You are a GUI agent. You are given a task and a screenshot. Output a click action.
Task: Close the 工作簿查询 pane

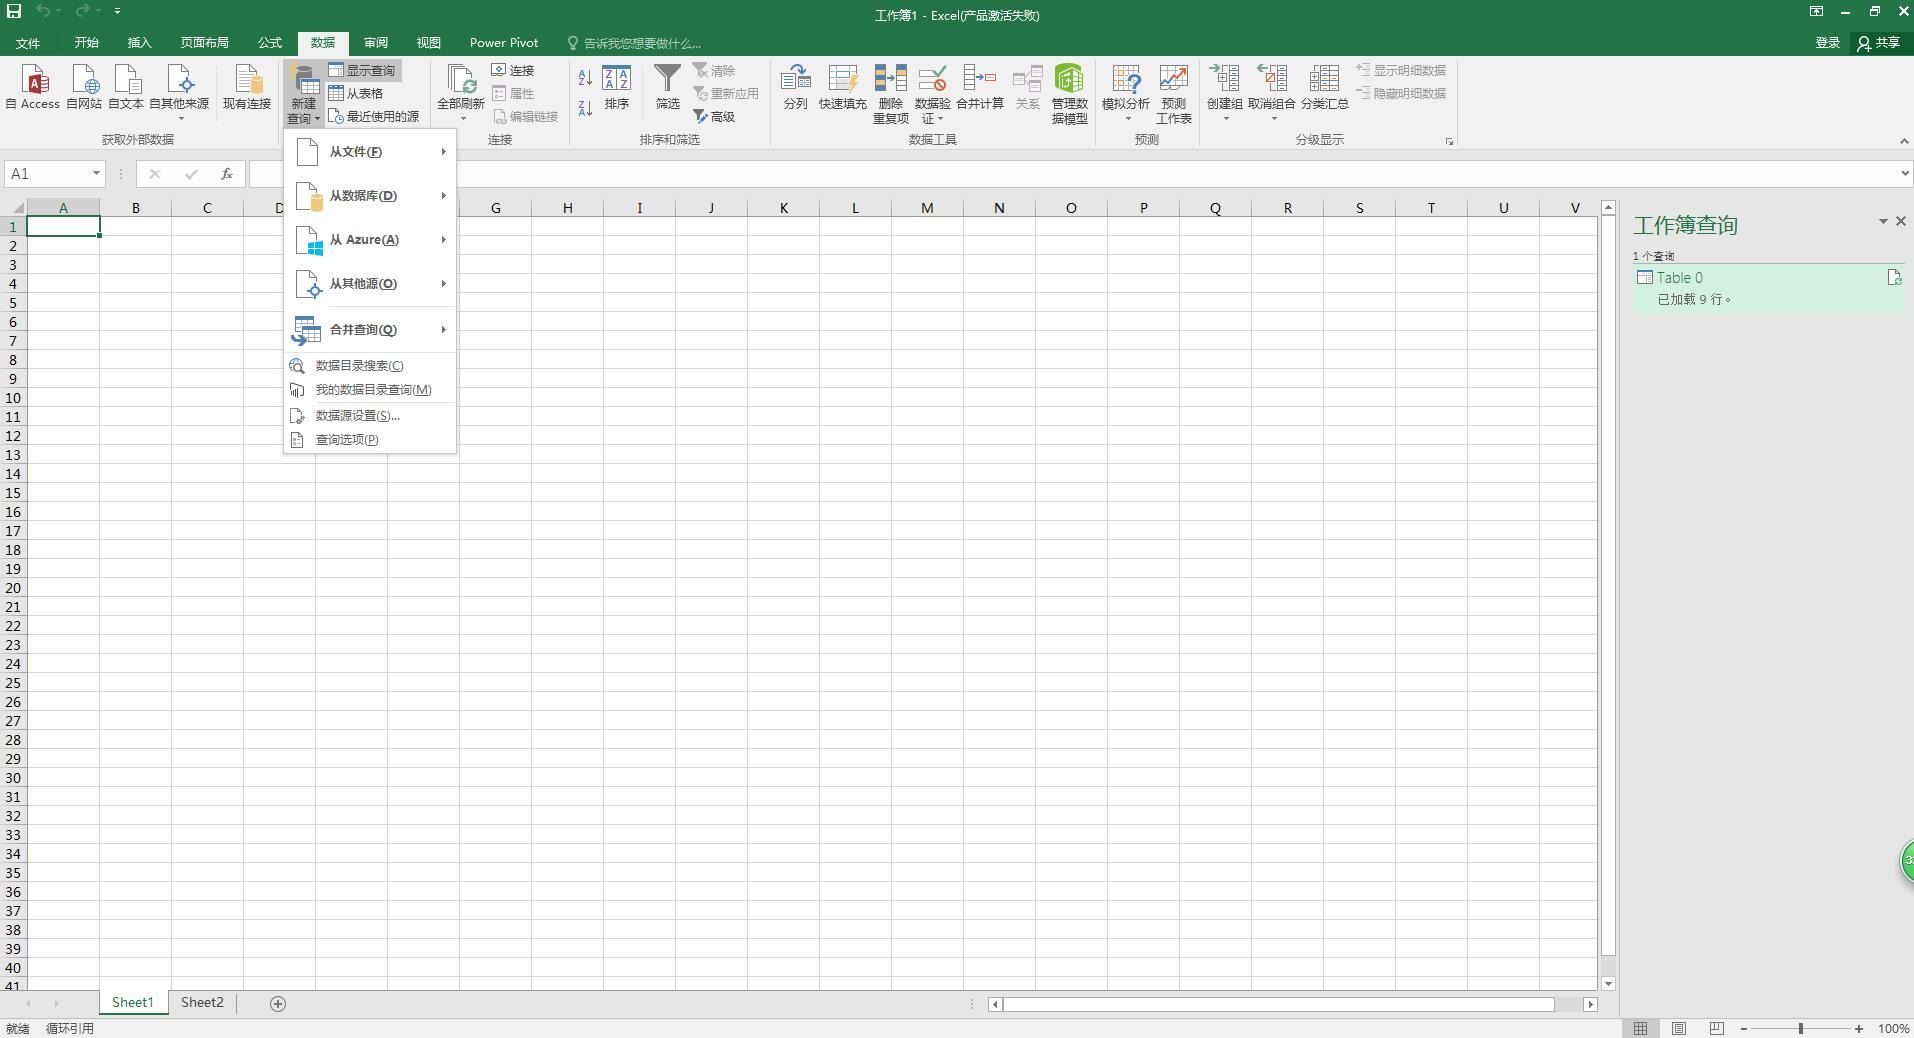(1901, 222)
